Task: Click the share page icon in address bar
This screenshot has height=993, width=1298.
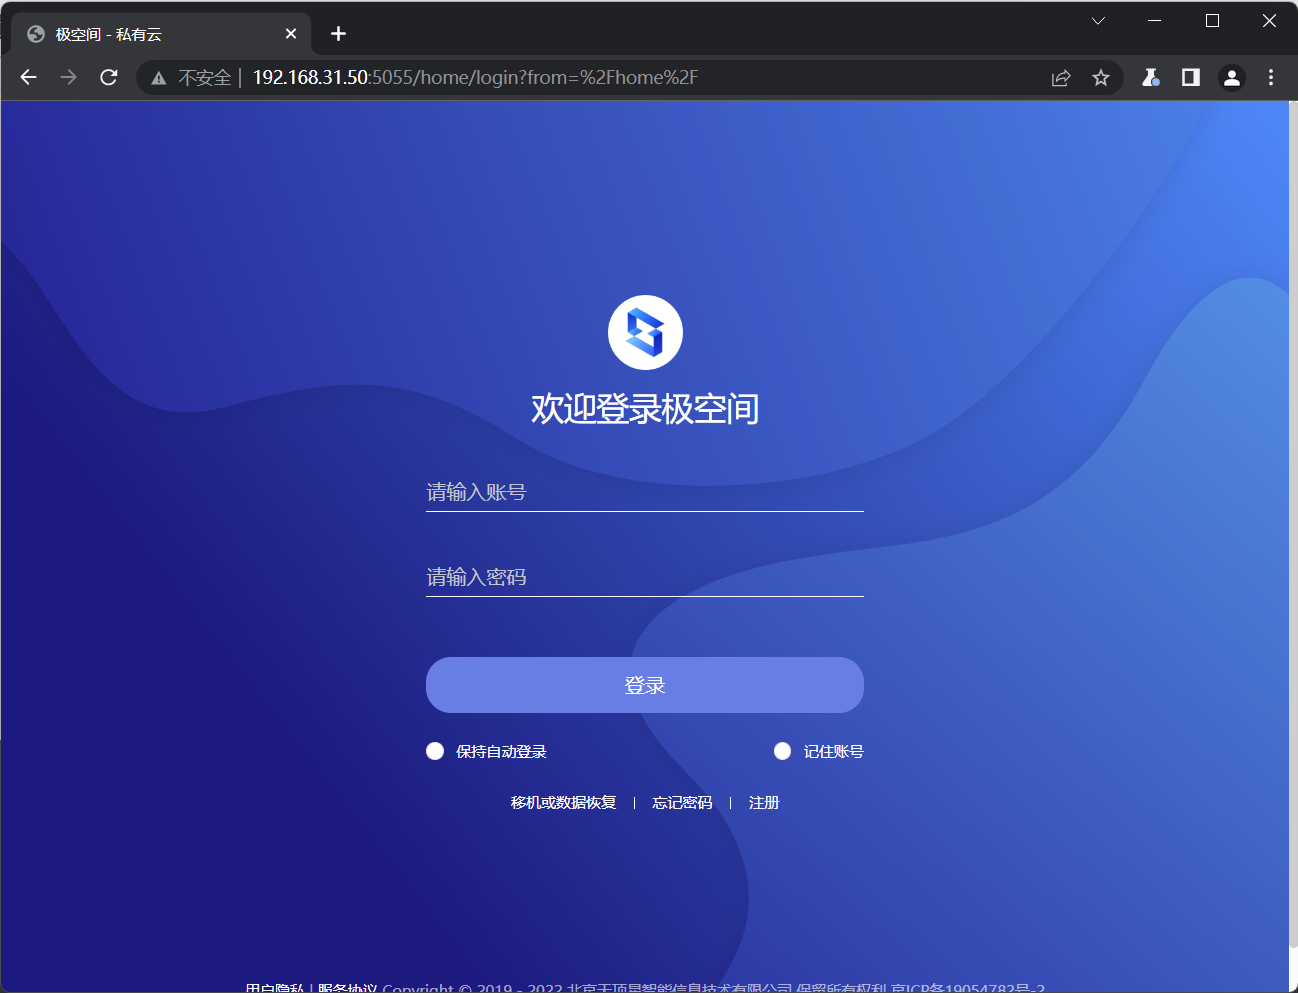Action: click(x=1061, y=78)
